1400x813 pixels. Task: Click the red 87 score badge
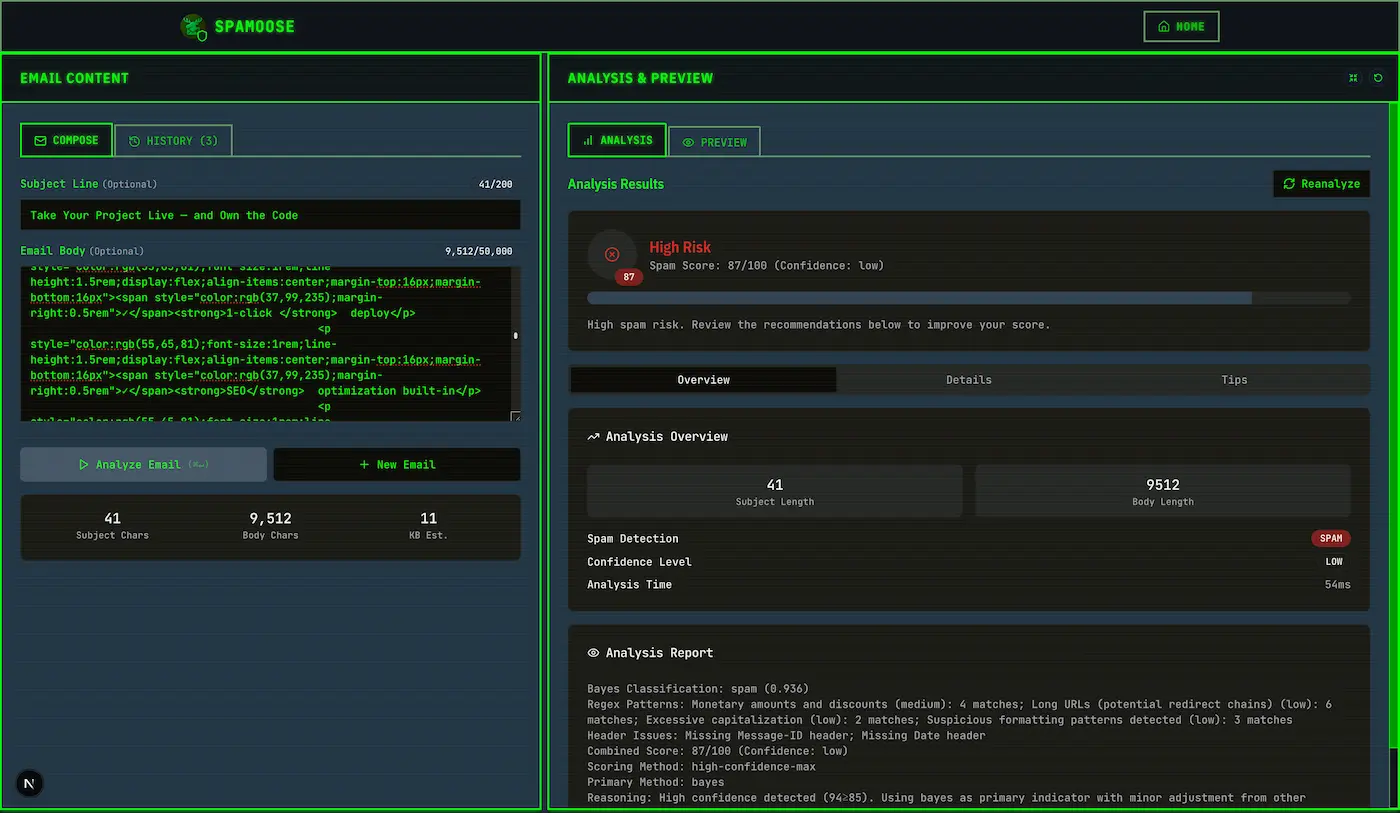point(629,277)
